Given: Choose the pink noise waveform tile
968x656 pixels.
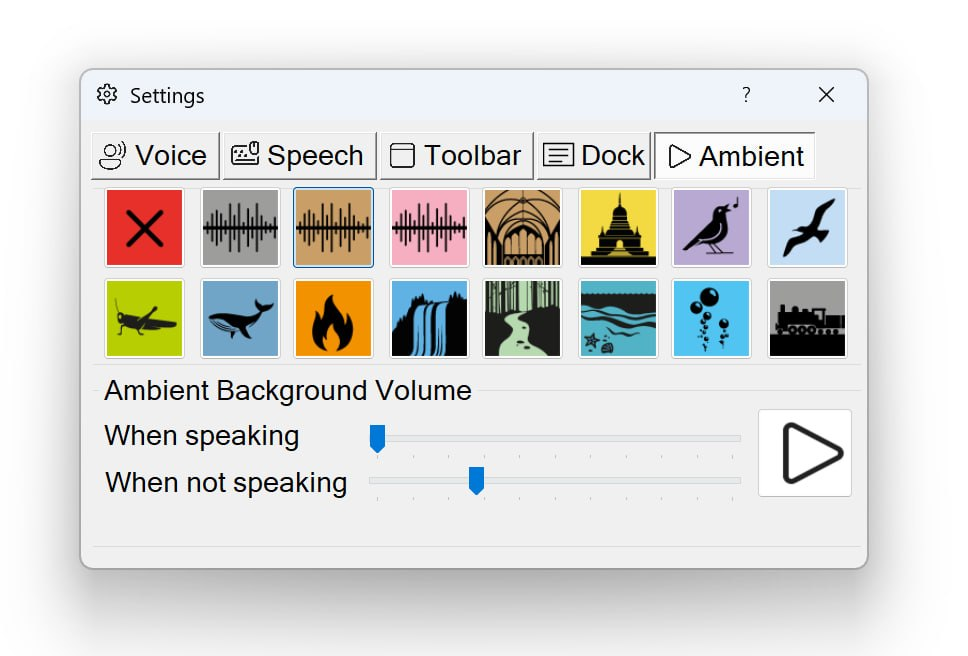Looking at the screenshot, I should click(x=429, y=228).
